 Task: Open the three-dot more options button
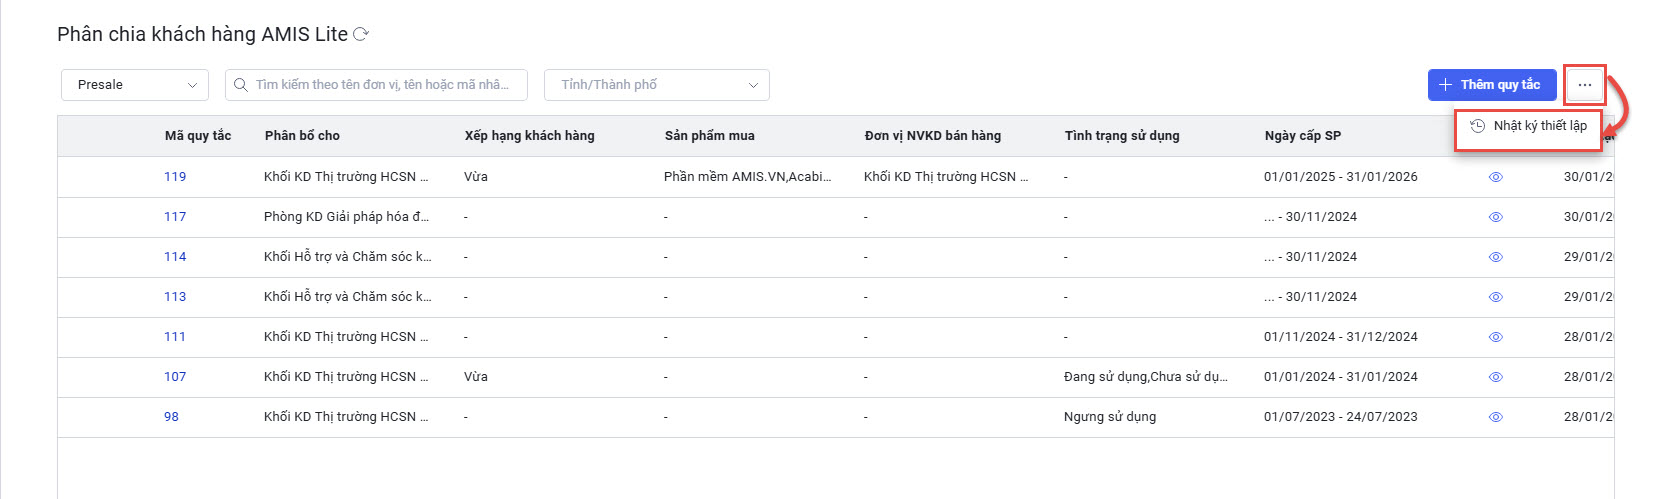pyautogui.click(x=1584, y=85)
